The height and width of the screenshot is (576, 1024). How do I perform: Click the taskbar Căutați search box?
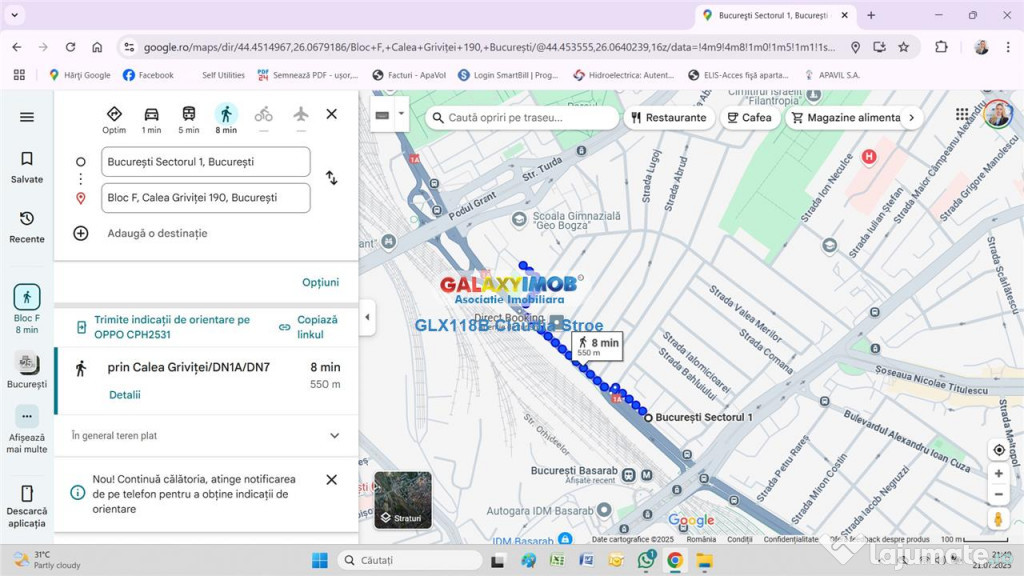(410, 560)
